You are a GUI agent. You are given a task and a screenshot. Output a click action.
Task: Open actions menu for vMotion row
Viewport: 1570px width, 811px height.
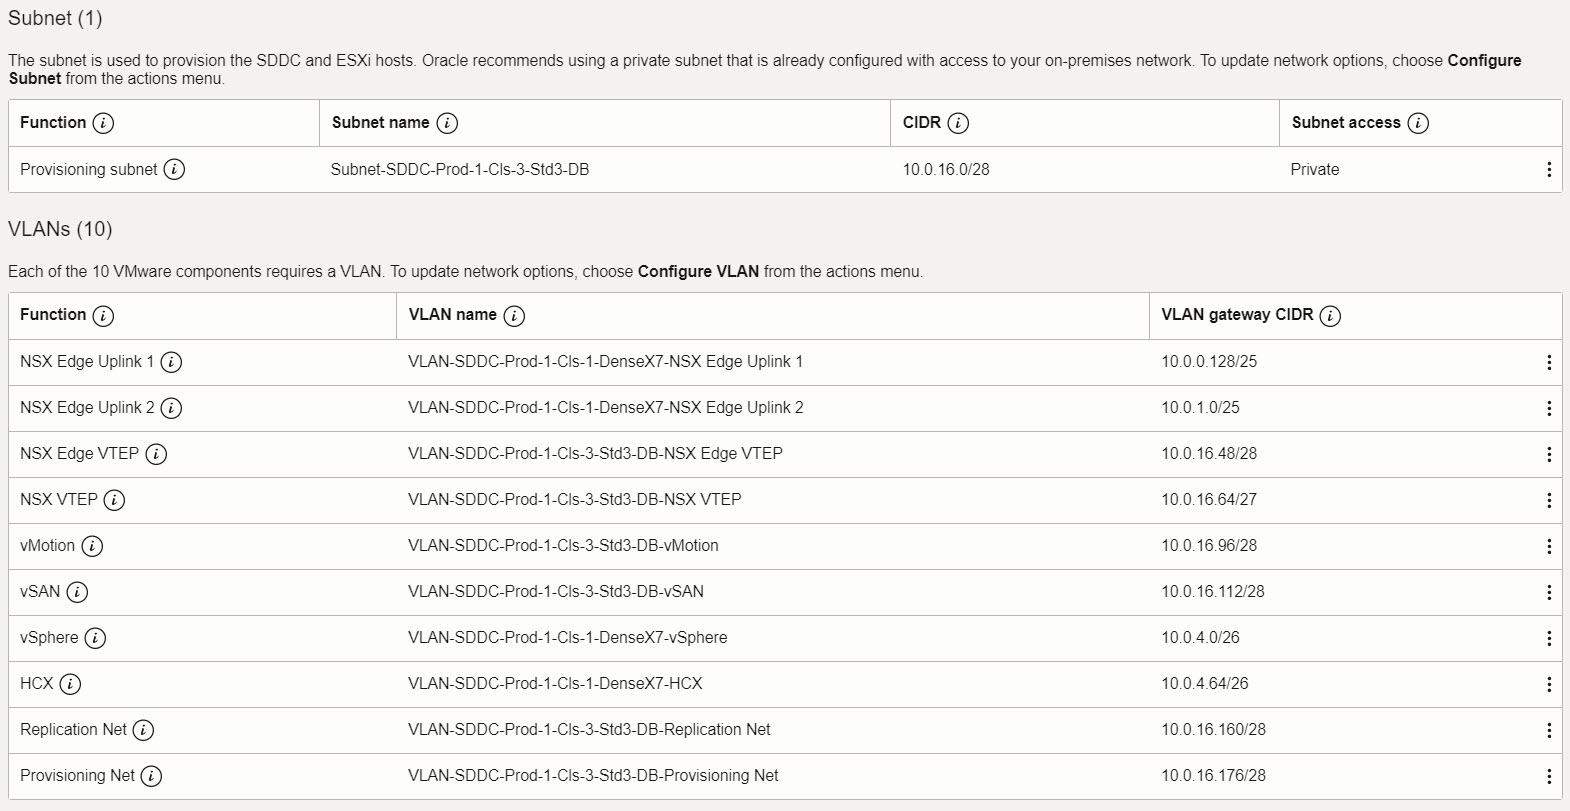coord(1549,546)
